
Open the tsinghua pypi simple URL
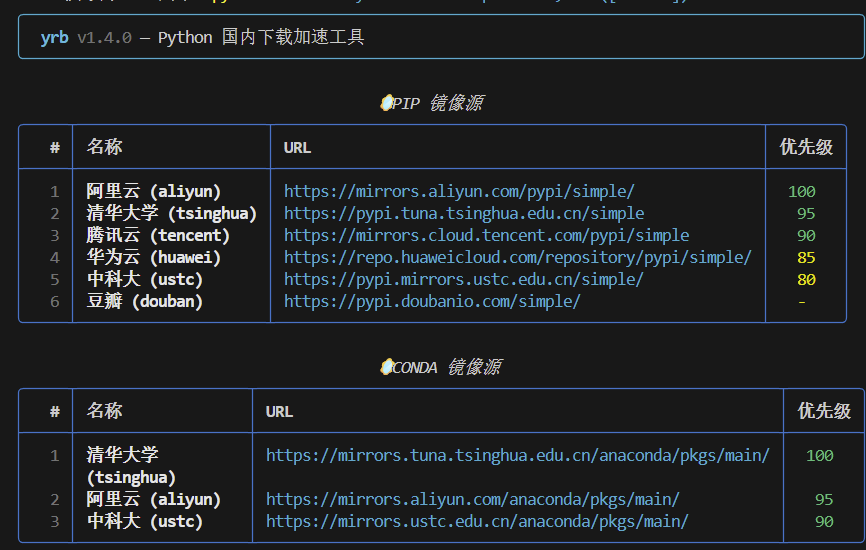(464, 214)
